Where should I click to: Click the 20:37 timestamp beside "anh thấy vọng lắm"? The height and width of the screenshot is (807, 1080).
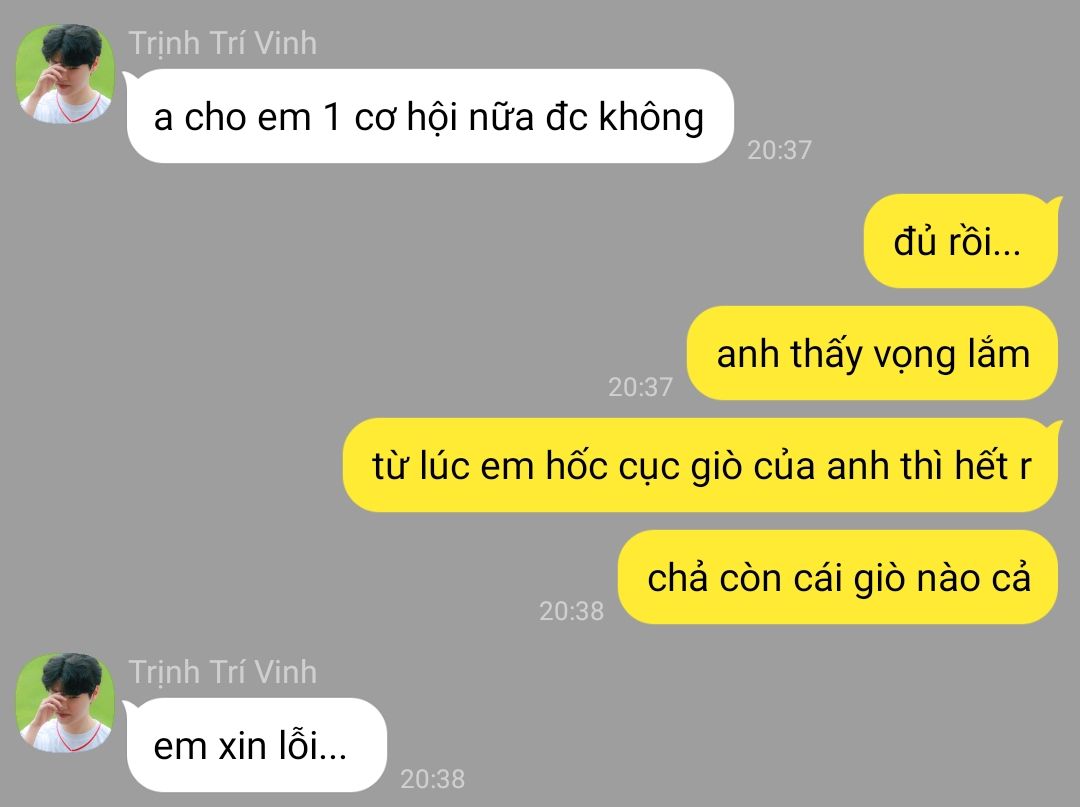pos(641,387)
